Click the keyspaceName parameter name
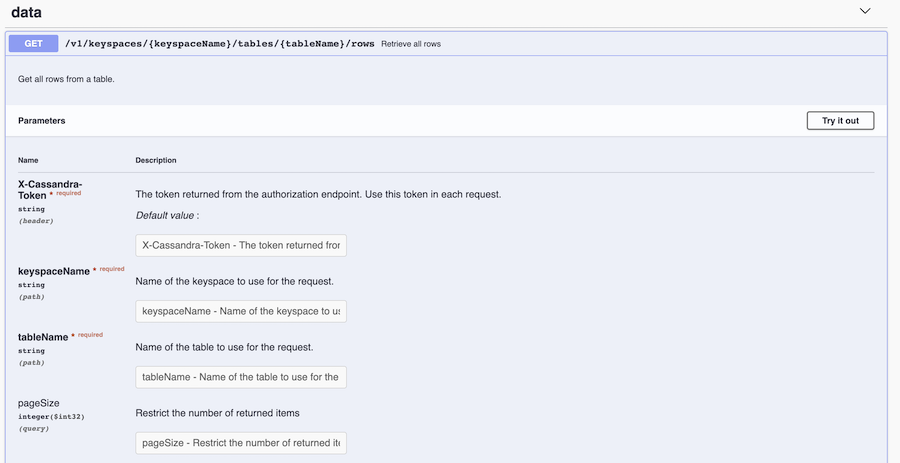This screenshot has width=900, height=463. tap(54, 271)
